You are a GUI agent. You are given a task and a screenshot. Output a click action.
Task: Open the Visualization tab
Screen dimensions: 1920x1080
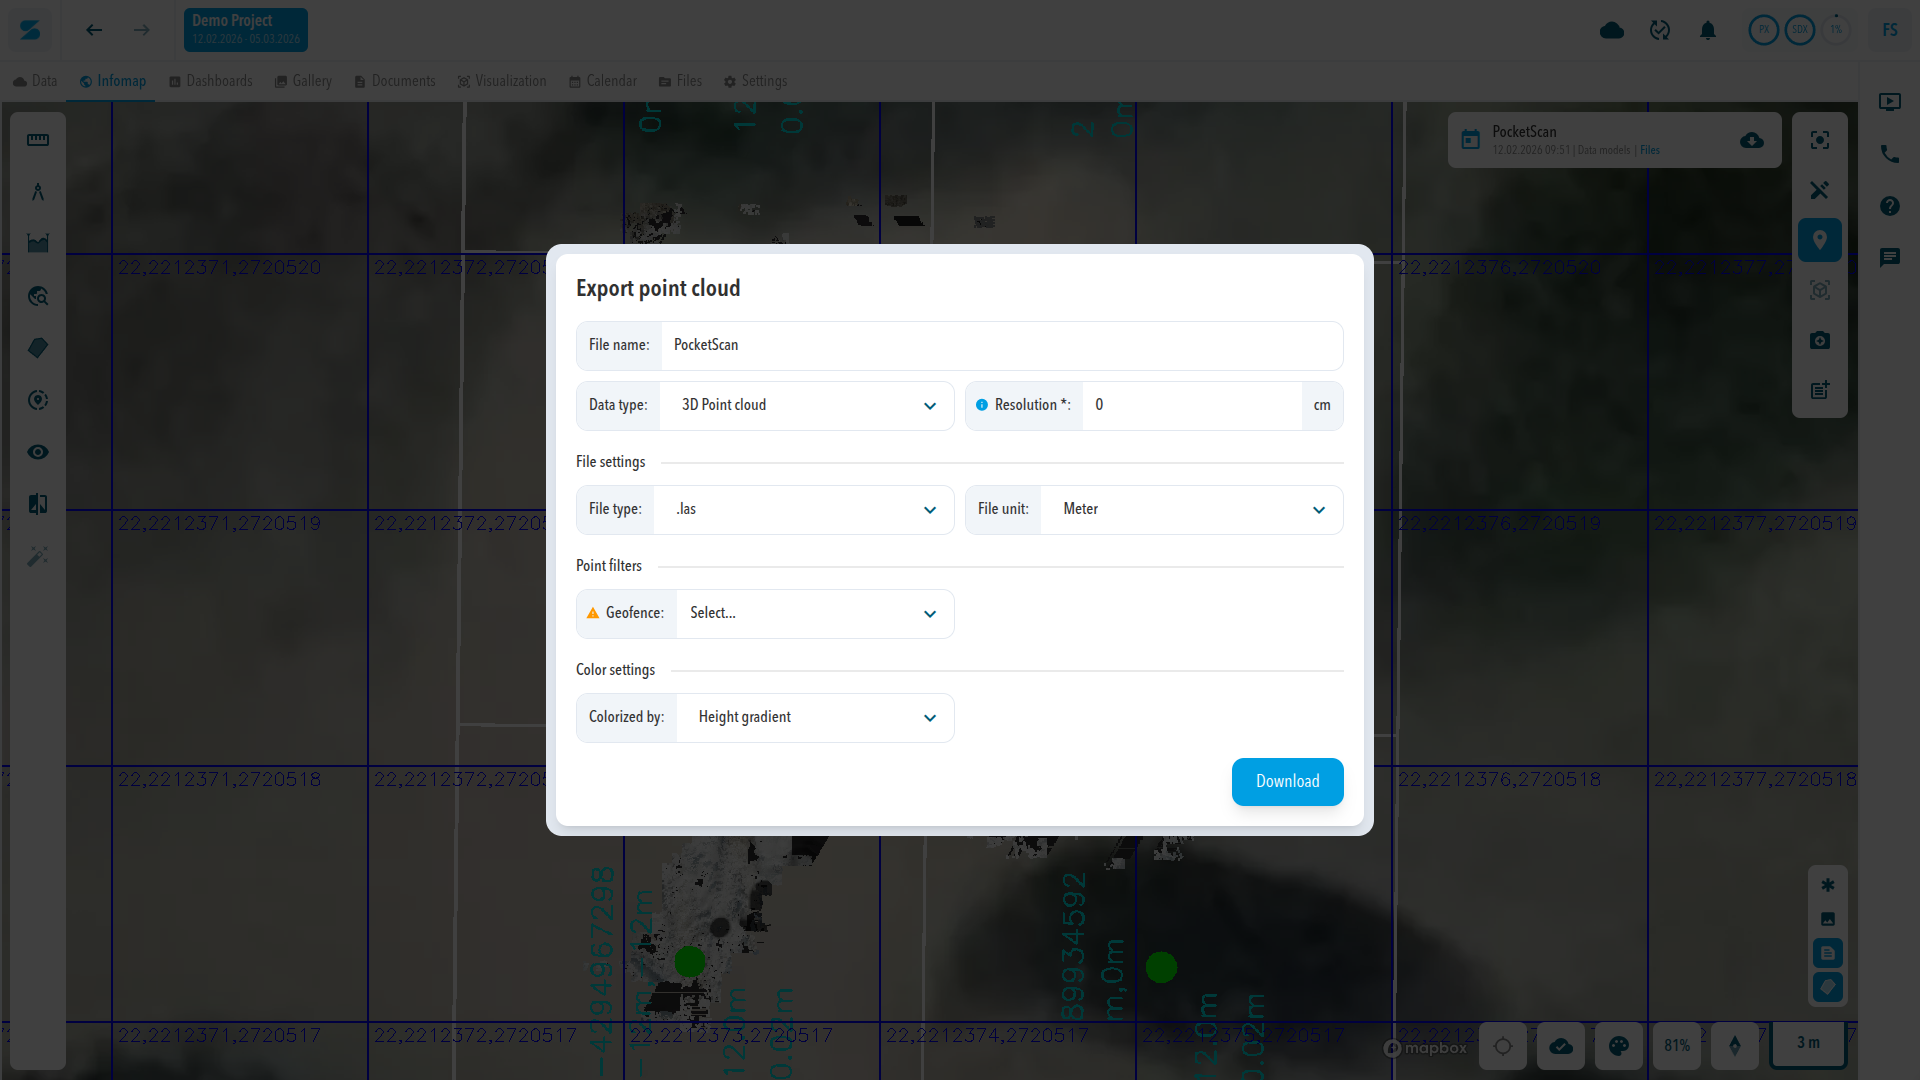[x=502, y=81]
